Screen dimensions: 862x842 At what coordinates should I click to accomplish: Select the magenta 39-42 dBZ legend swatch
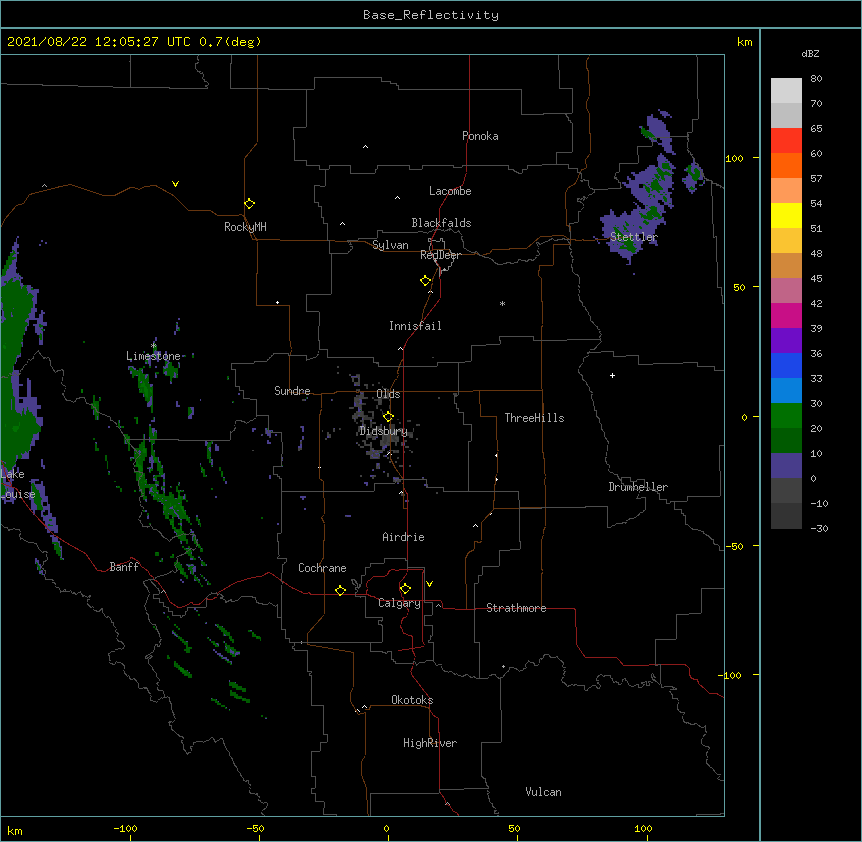point(786,315)
